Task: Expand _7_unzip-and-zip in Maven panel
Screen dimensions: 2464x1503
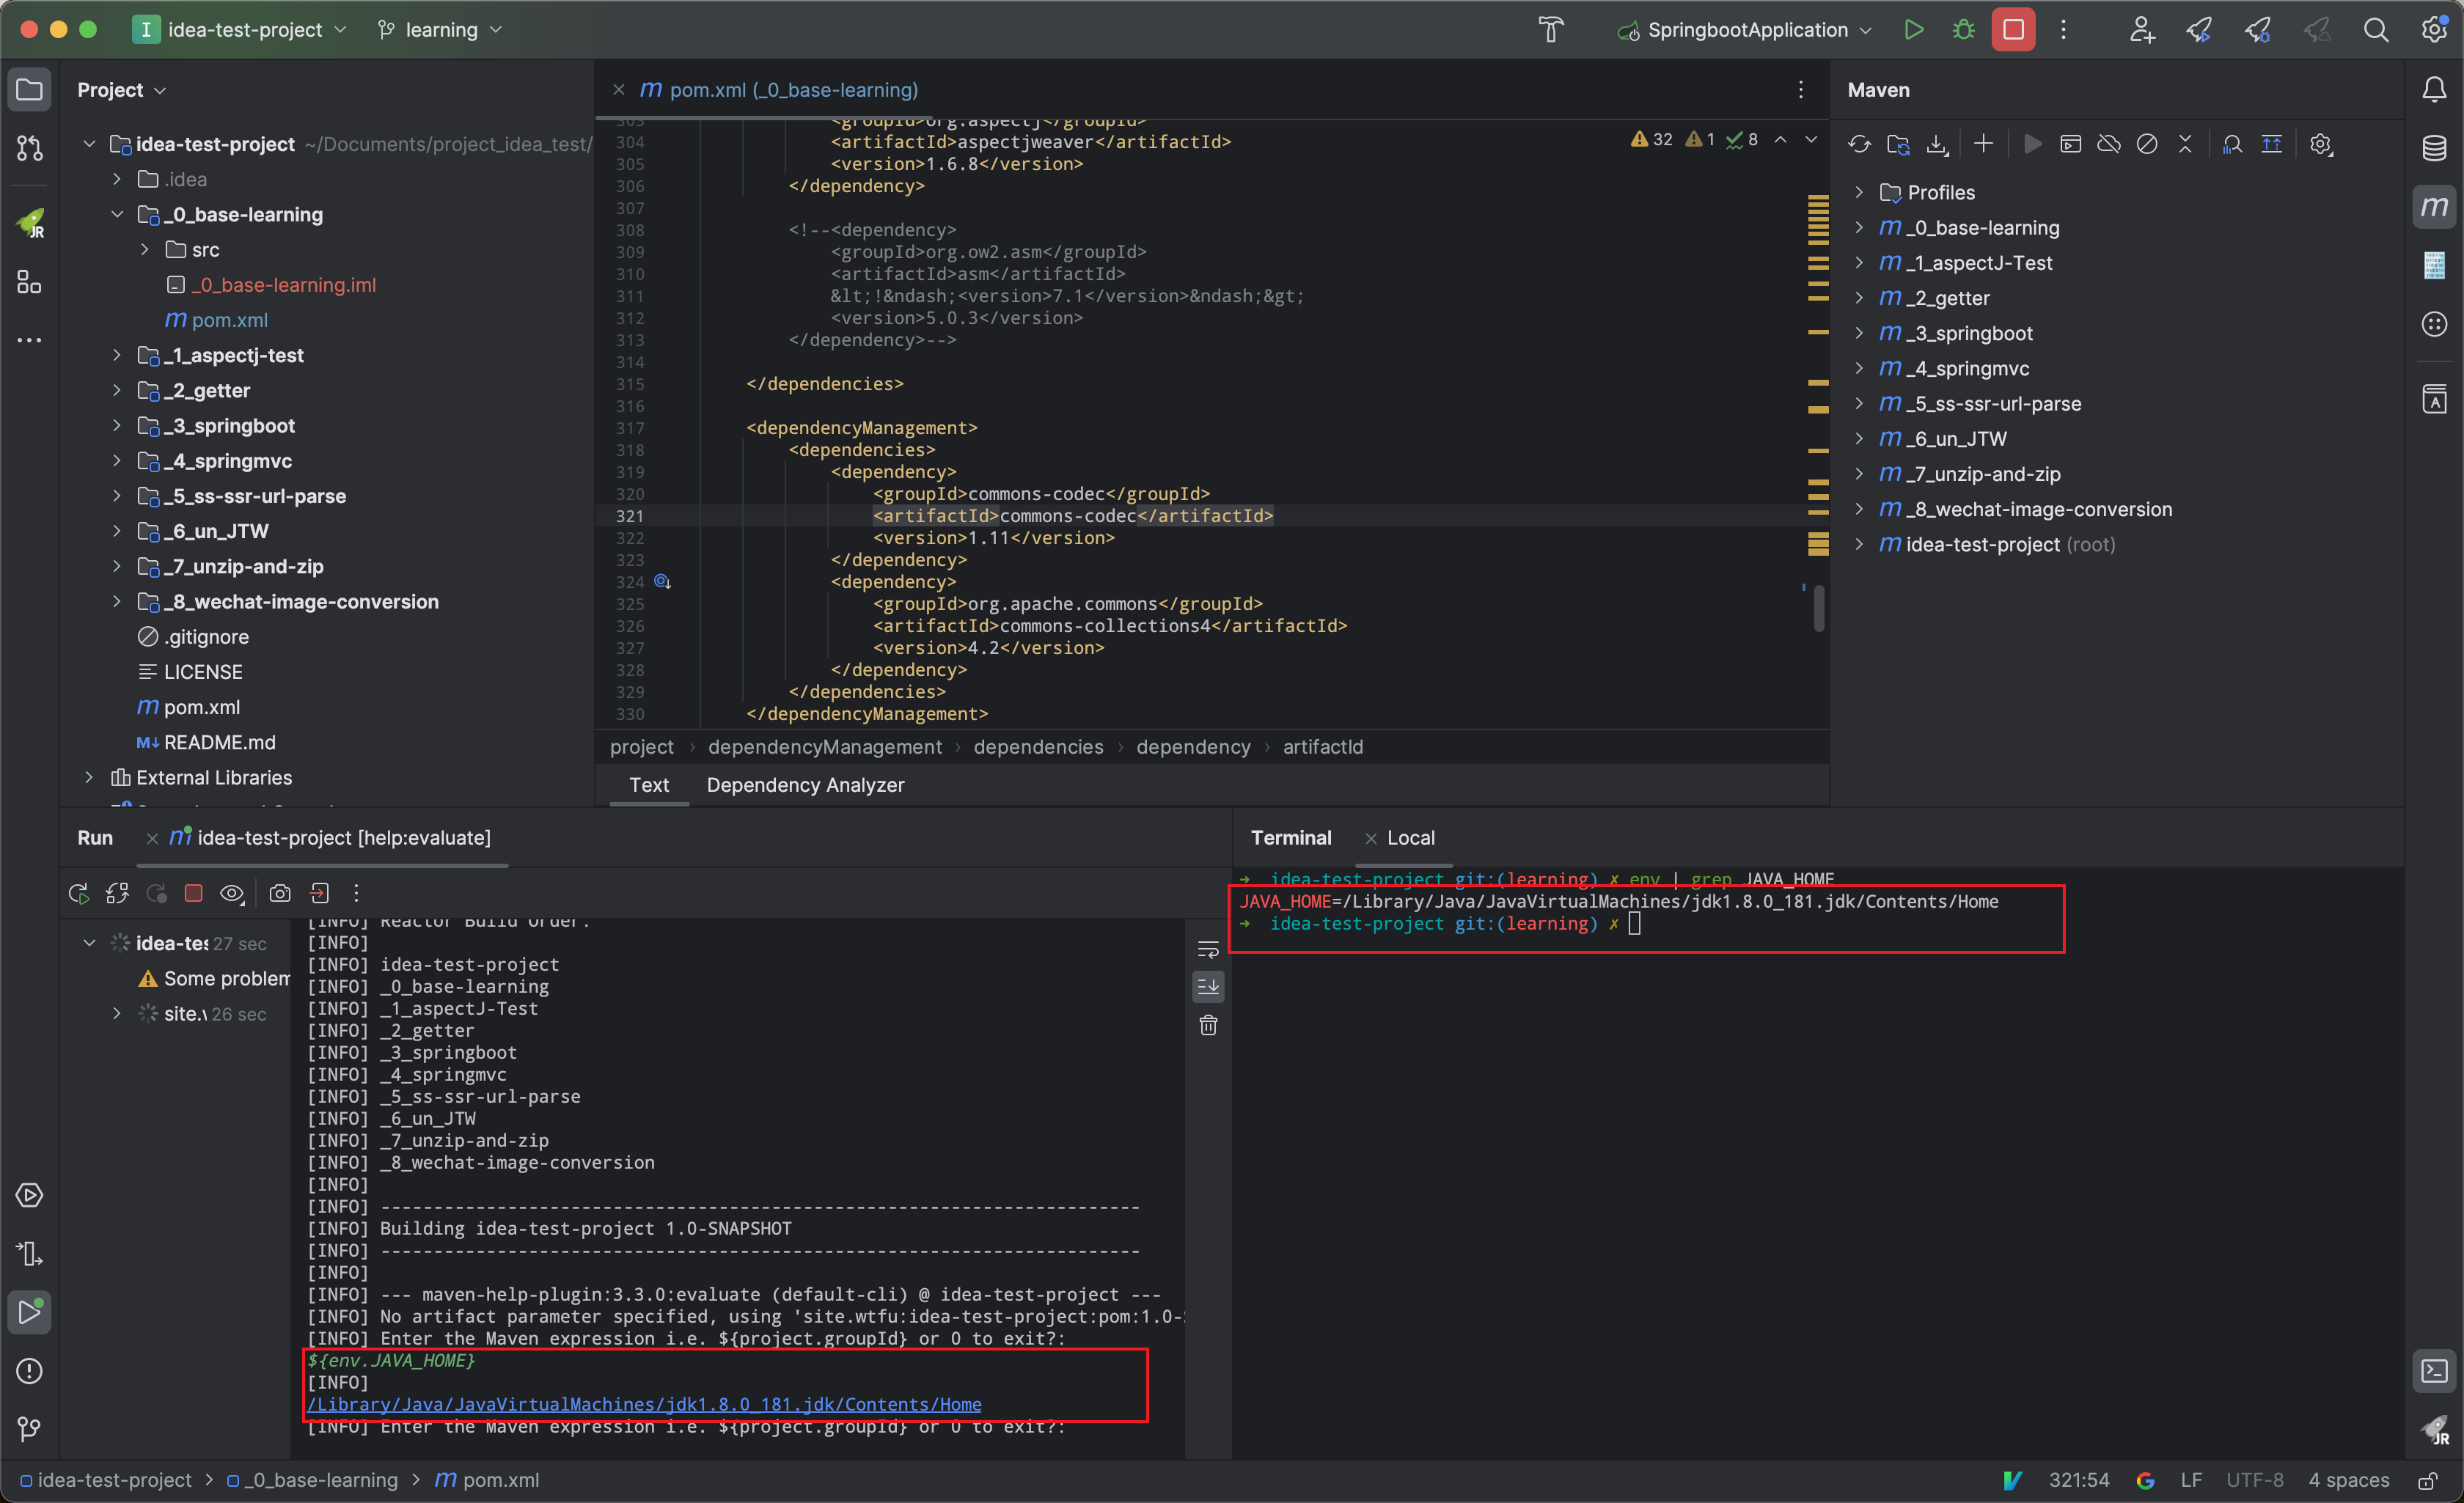Action: 1859,474
